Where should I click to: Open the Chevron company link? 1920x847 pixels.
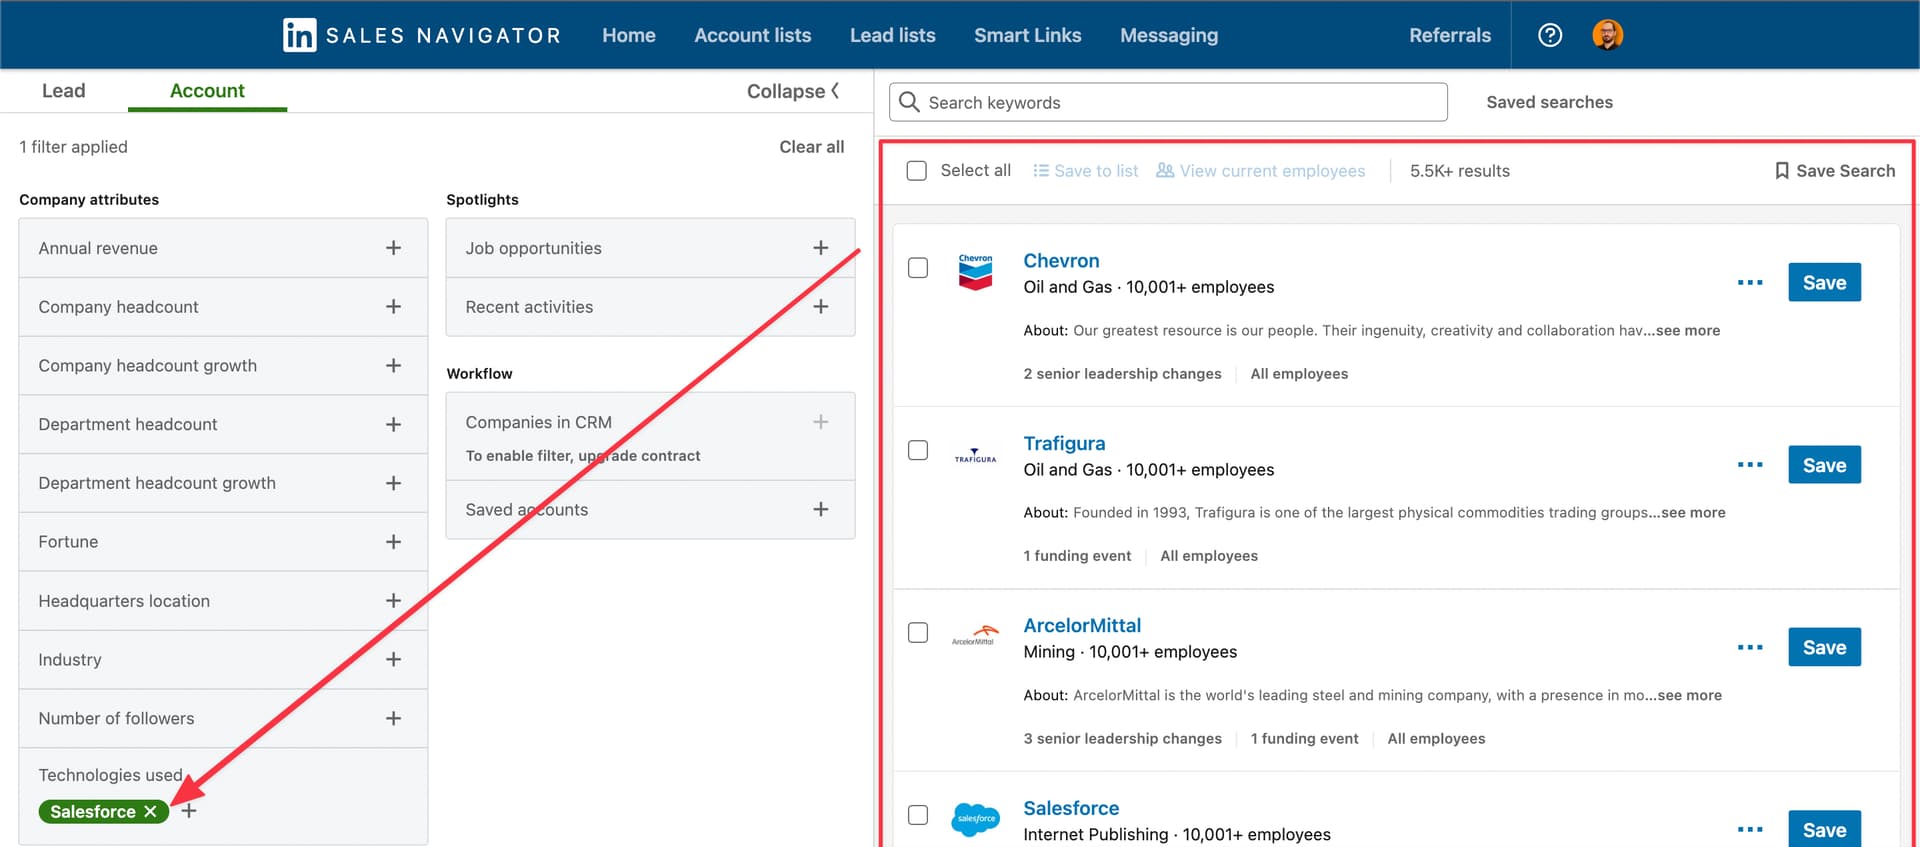coord(1061,261)
